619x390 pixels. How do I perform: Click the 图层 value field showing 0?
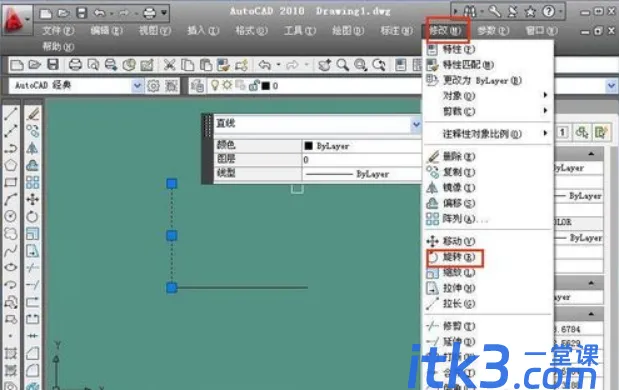coord(362,159)
